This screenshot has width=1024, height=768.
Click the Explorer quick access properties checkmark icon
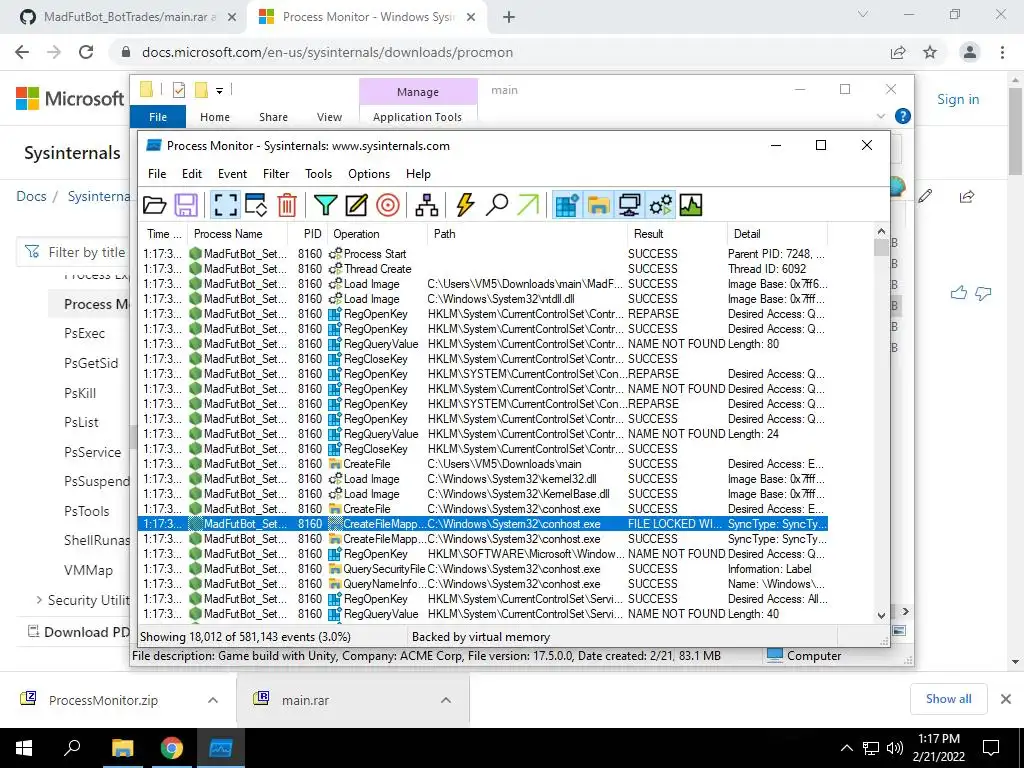pyautogui.click(x=178, y=90)
